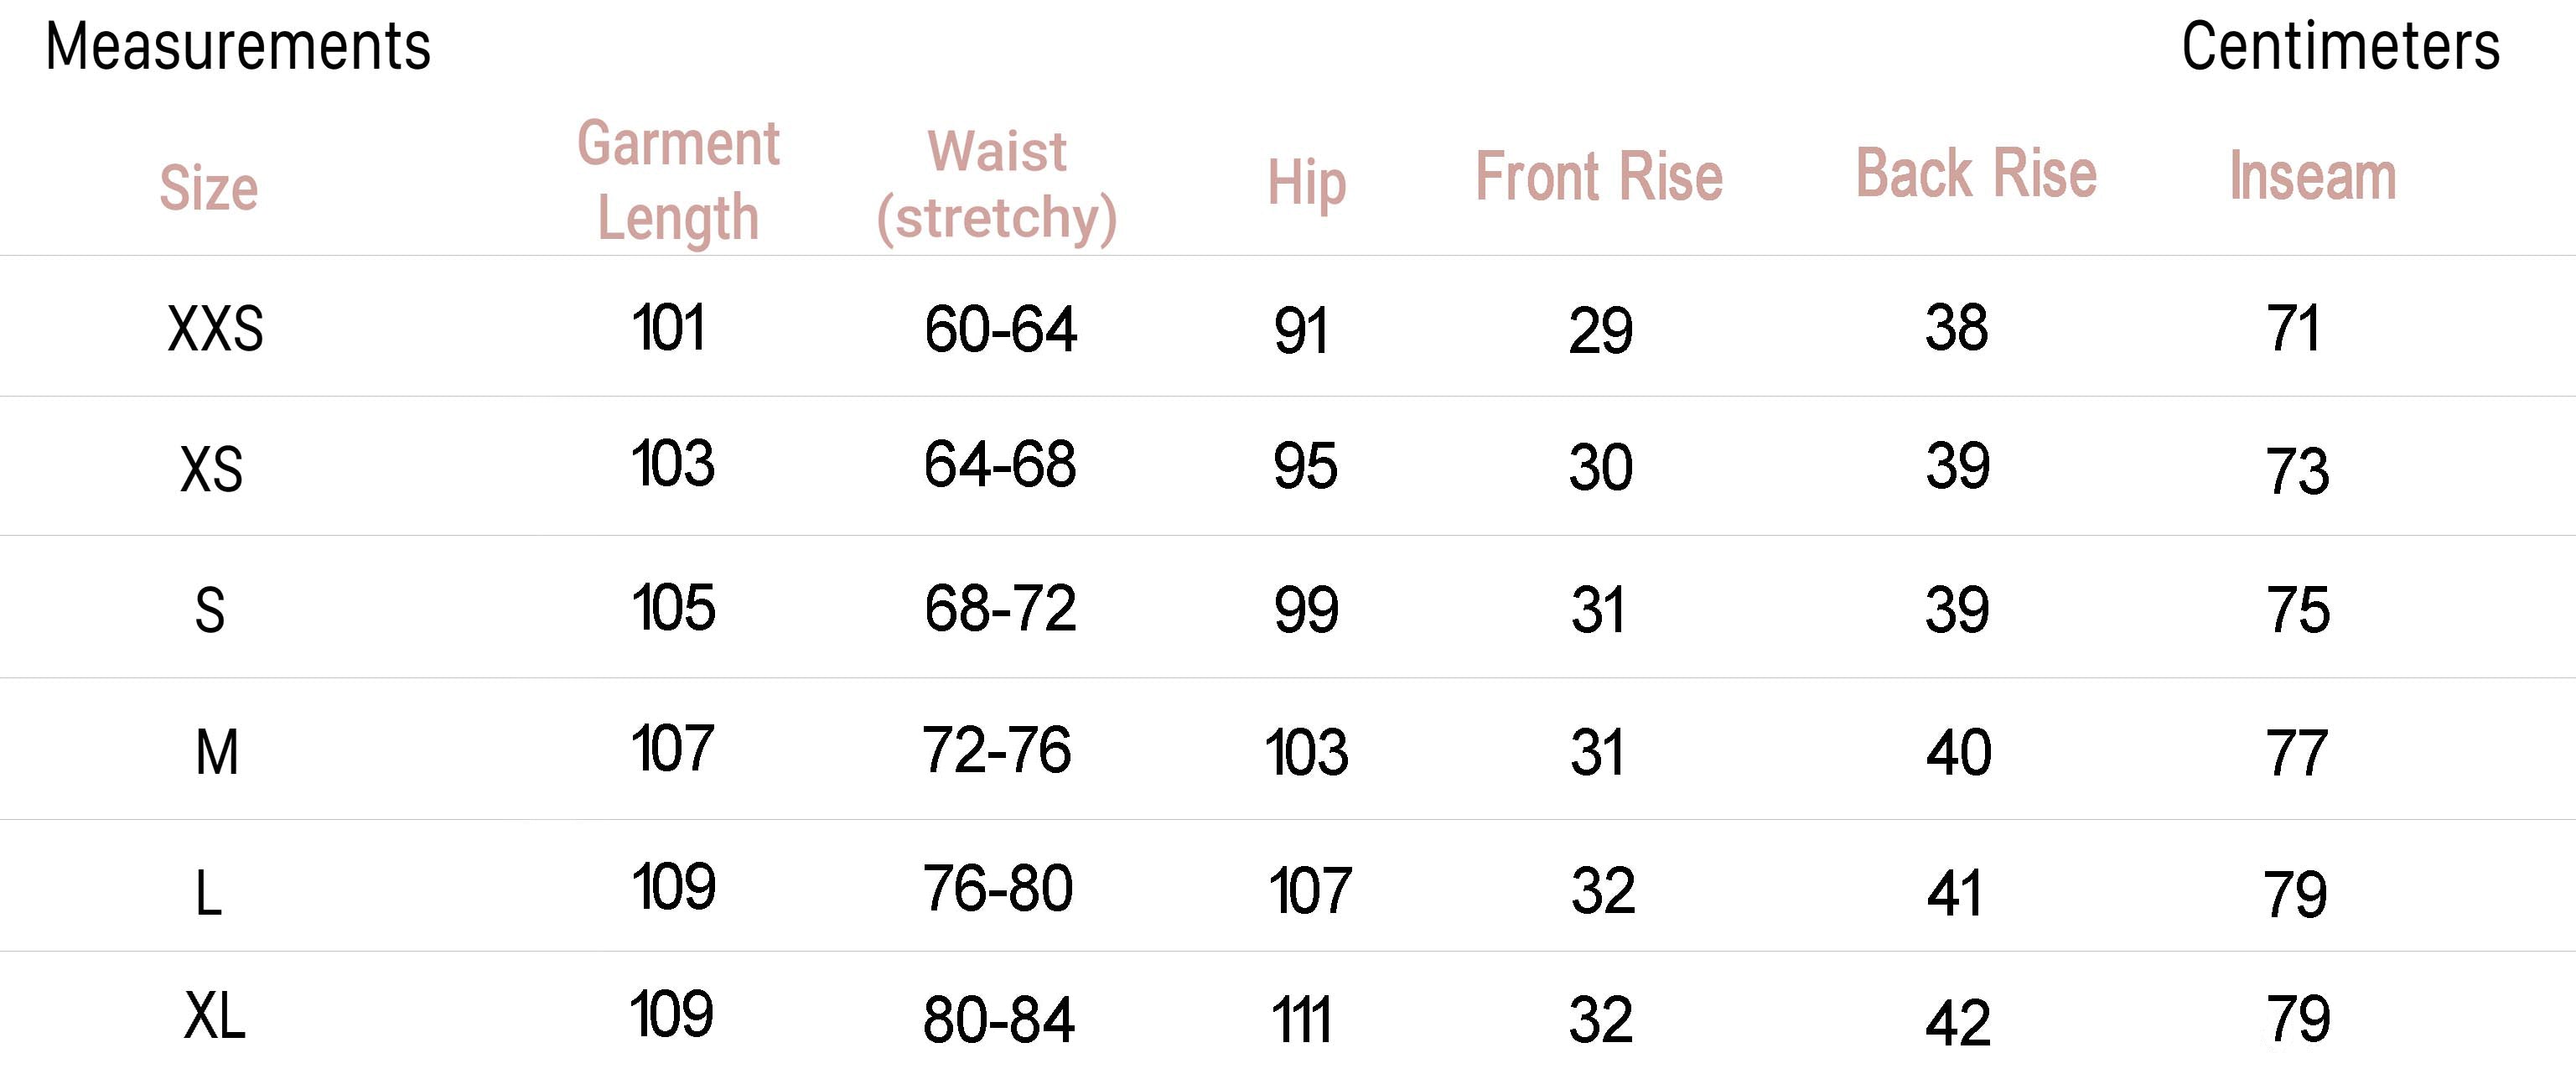Click hip value 111
This screenshot has height=1079, width=2576.
1301,1021
